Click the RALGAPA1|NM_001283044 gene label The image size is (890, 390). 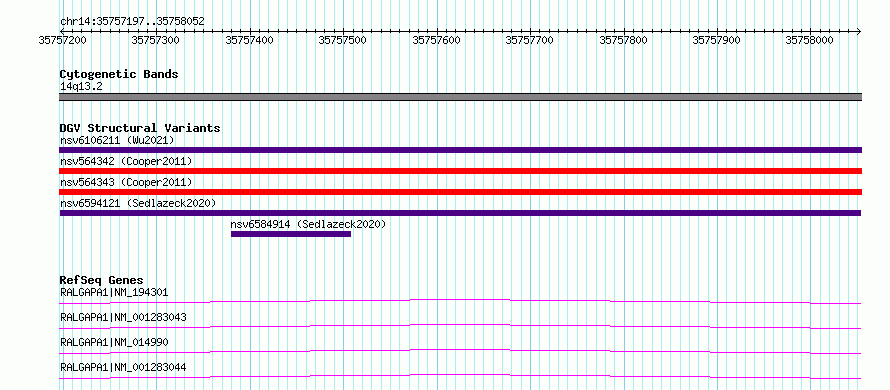click(x=123, y=367)
